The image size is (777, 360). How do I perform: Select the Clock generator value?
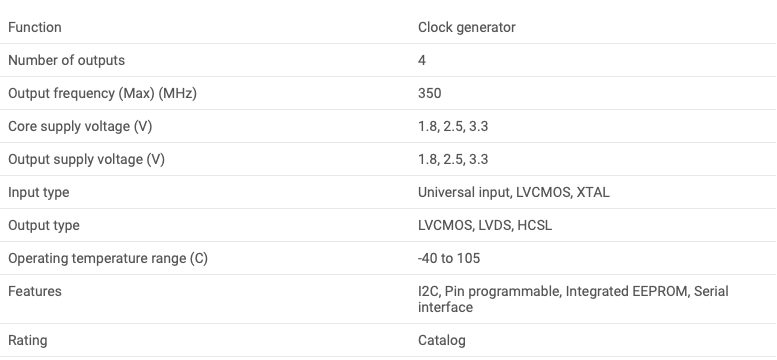(x=467, y=27)
